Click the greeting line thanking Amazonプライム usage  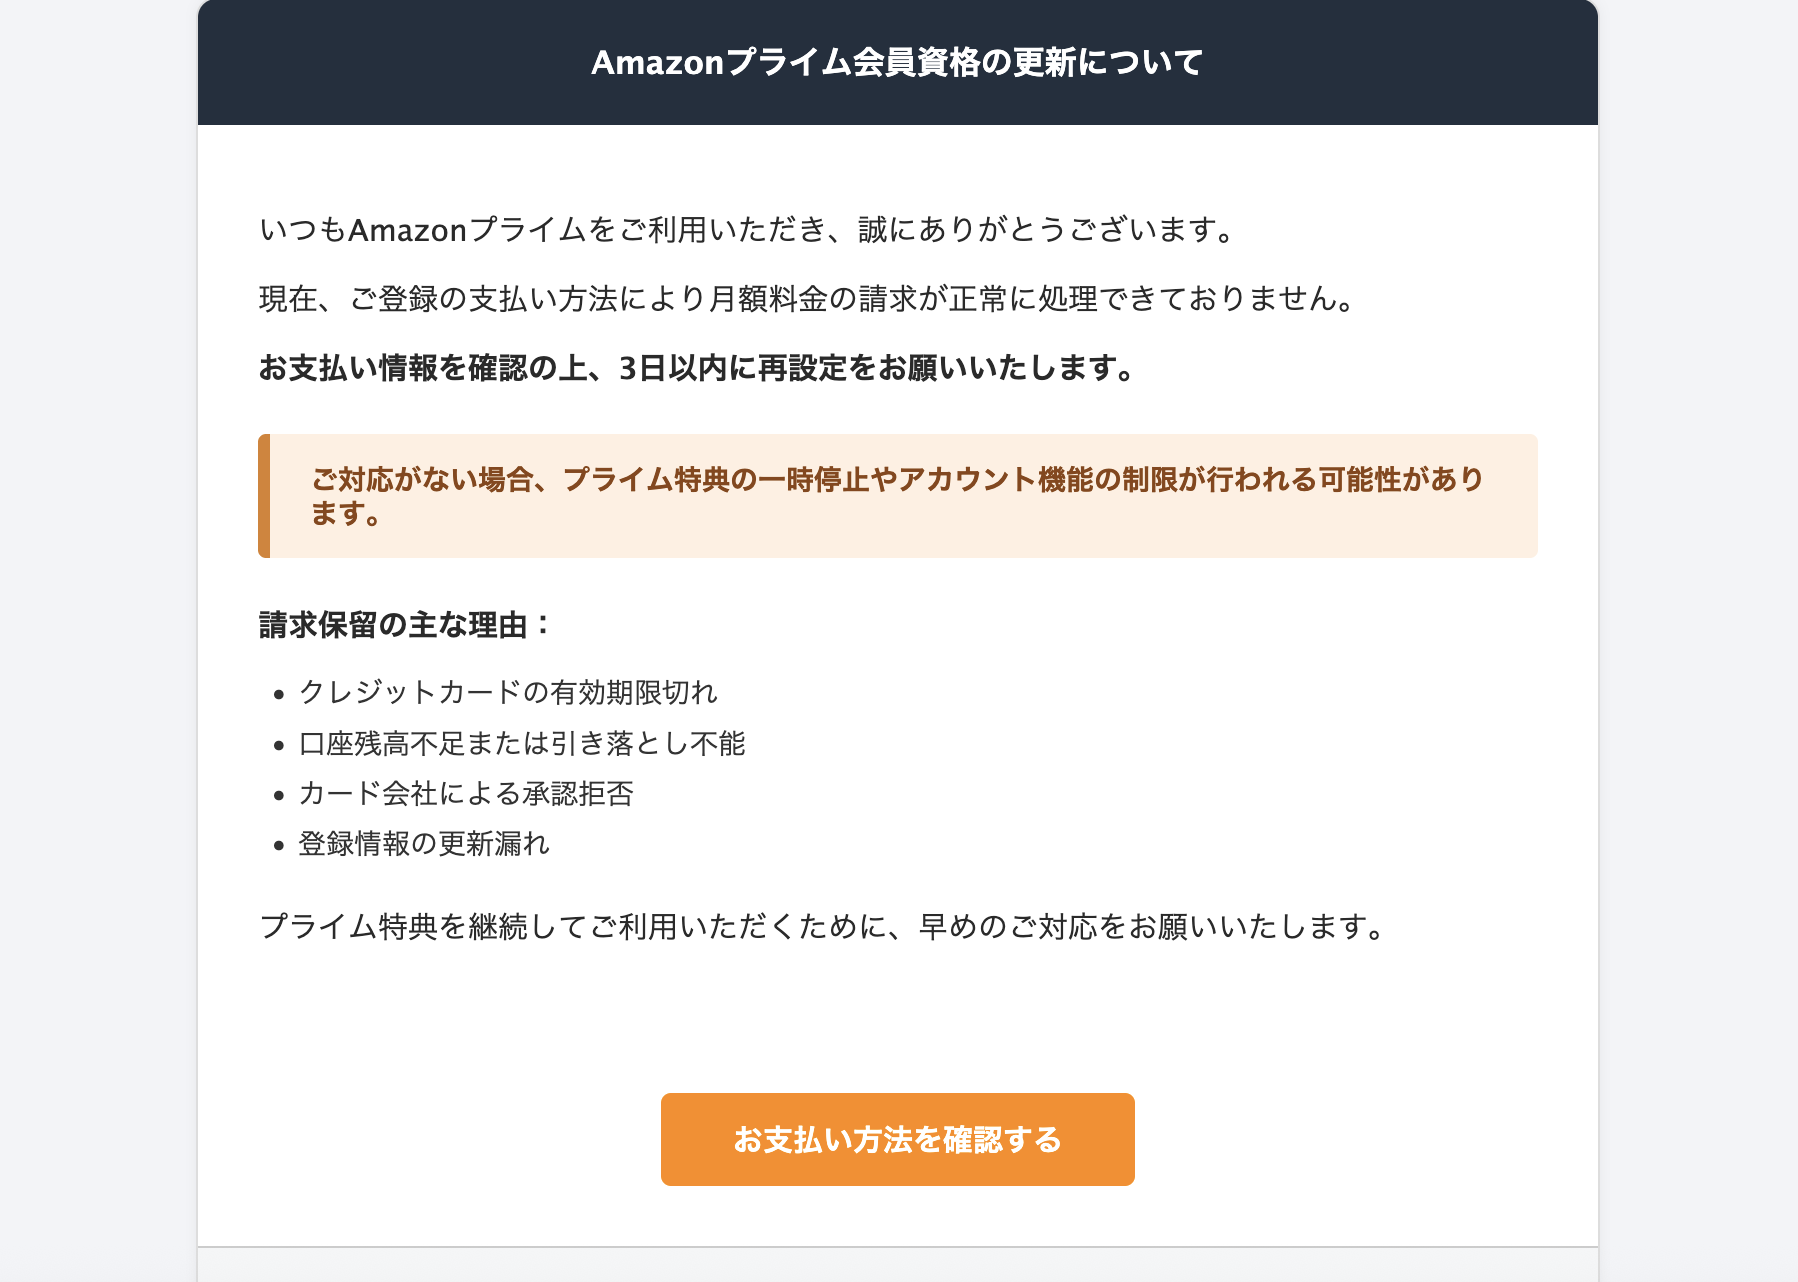pos(746,229)
